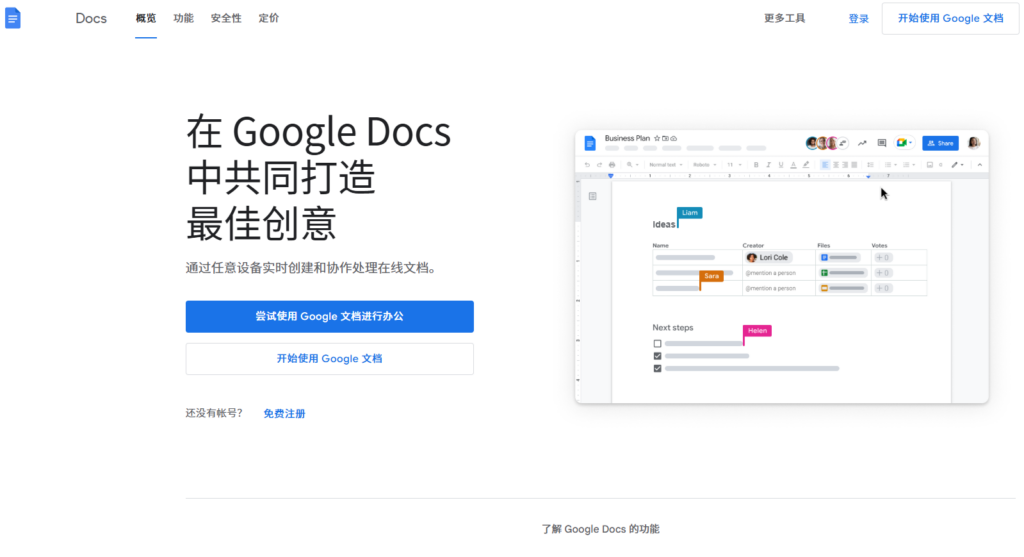This screenshot has width=1024, height=557.
Task: Check the unchecked first Next steps checkbox
Action: pyautogui.click(x=657, y=343)
